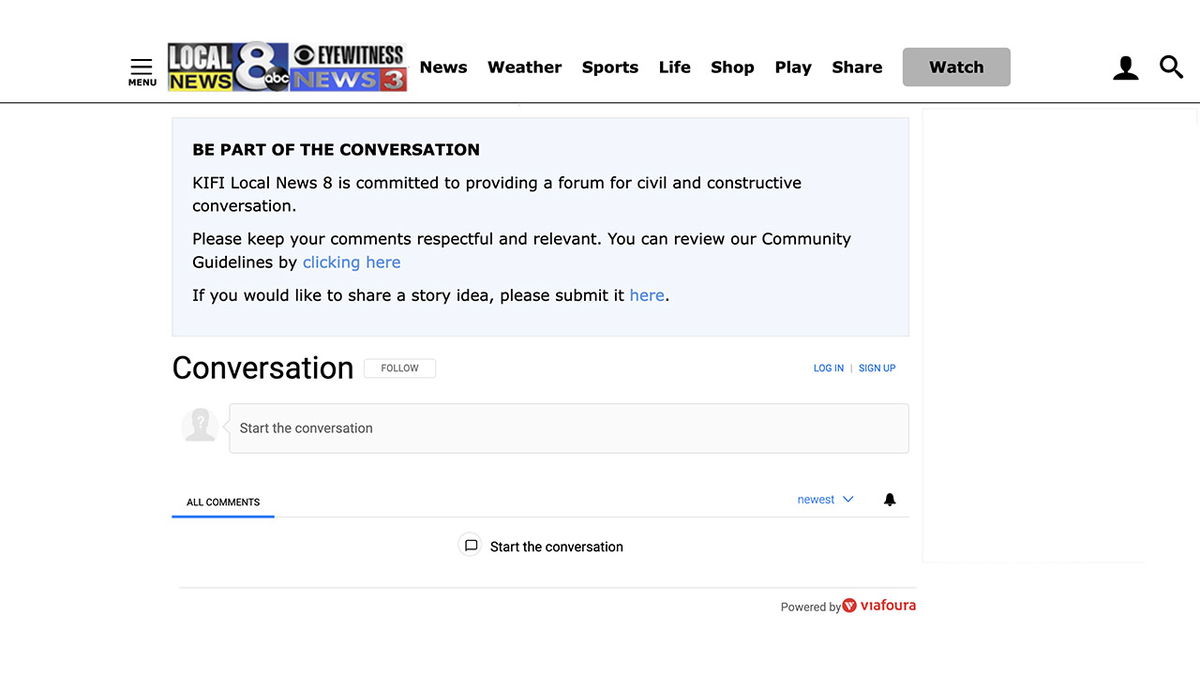Screen dimensions: 1200x675
Task: Click the LOG IN link
Action: coord(828,368)
